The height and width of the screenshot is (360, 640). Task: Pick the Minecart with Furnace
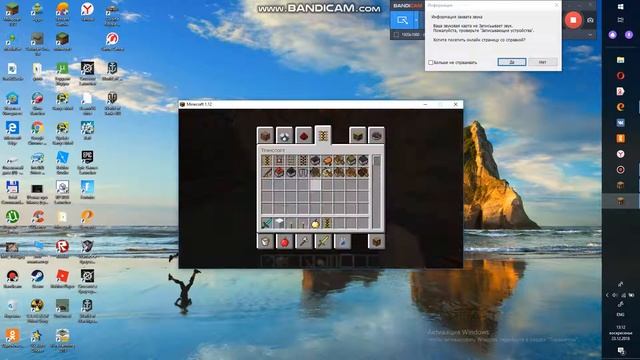pos(363,160)
